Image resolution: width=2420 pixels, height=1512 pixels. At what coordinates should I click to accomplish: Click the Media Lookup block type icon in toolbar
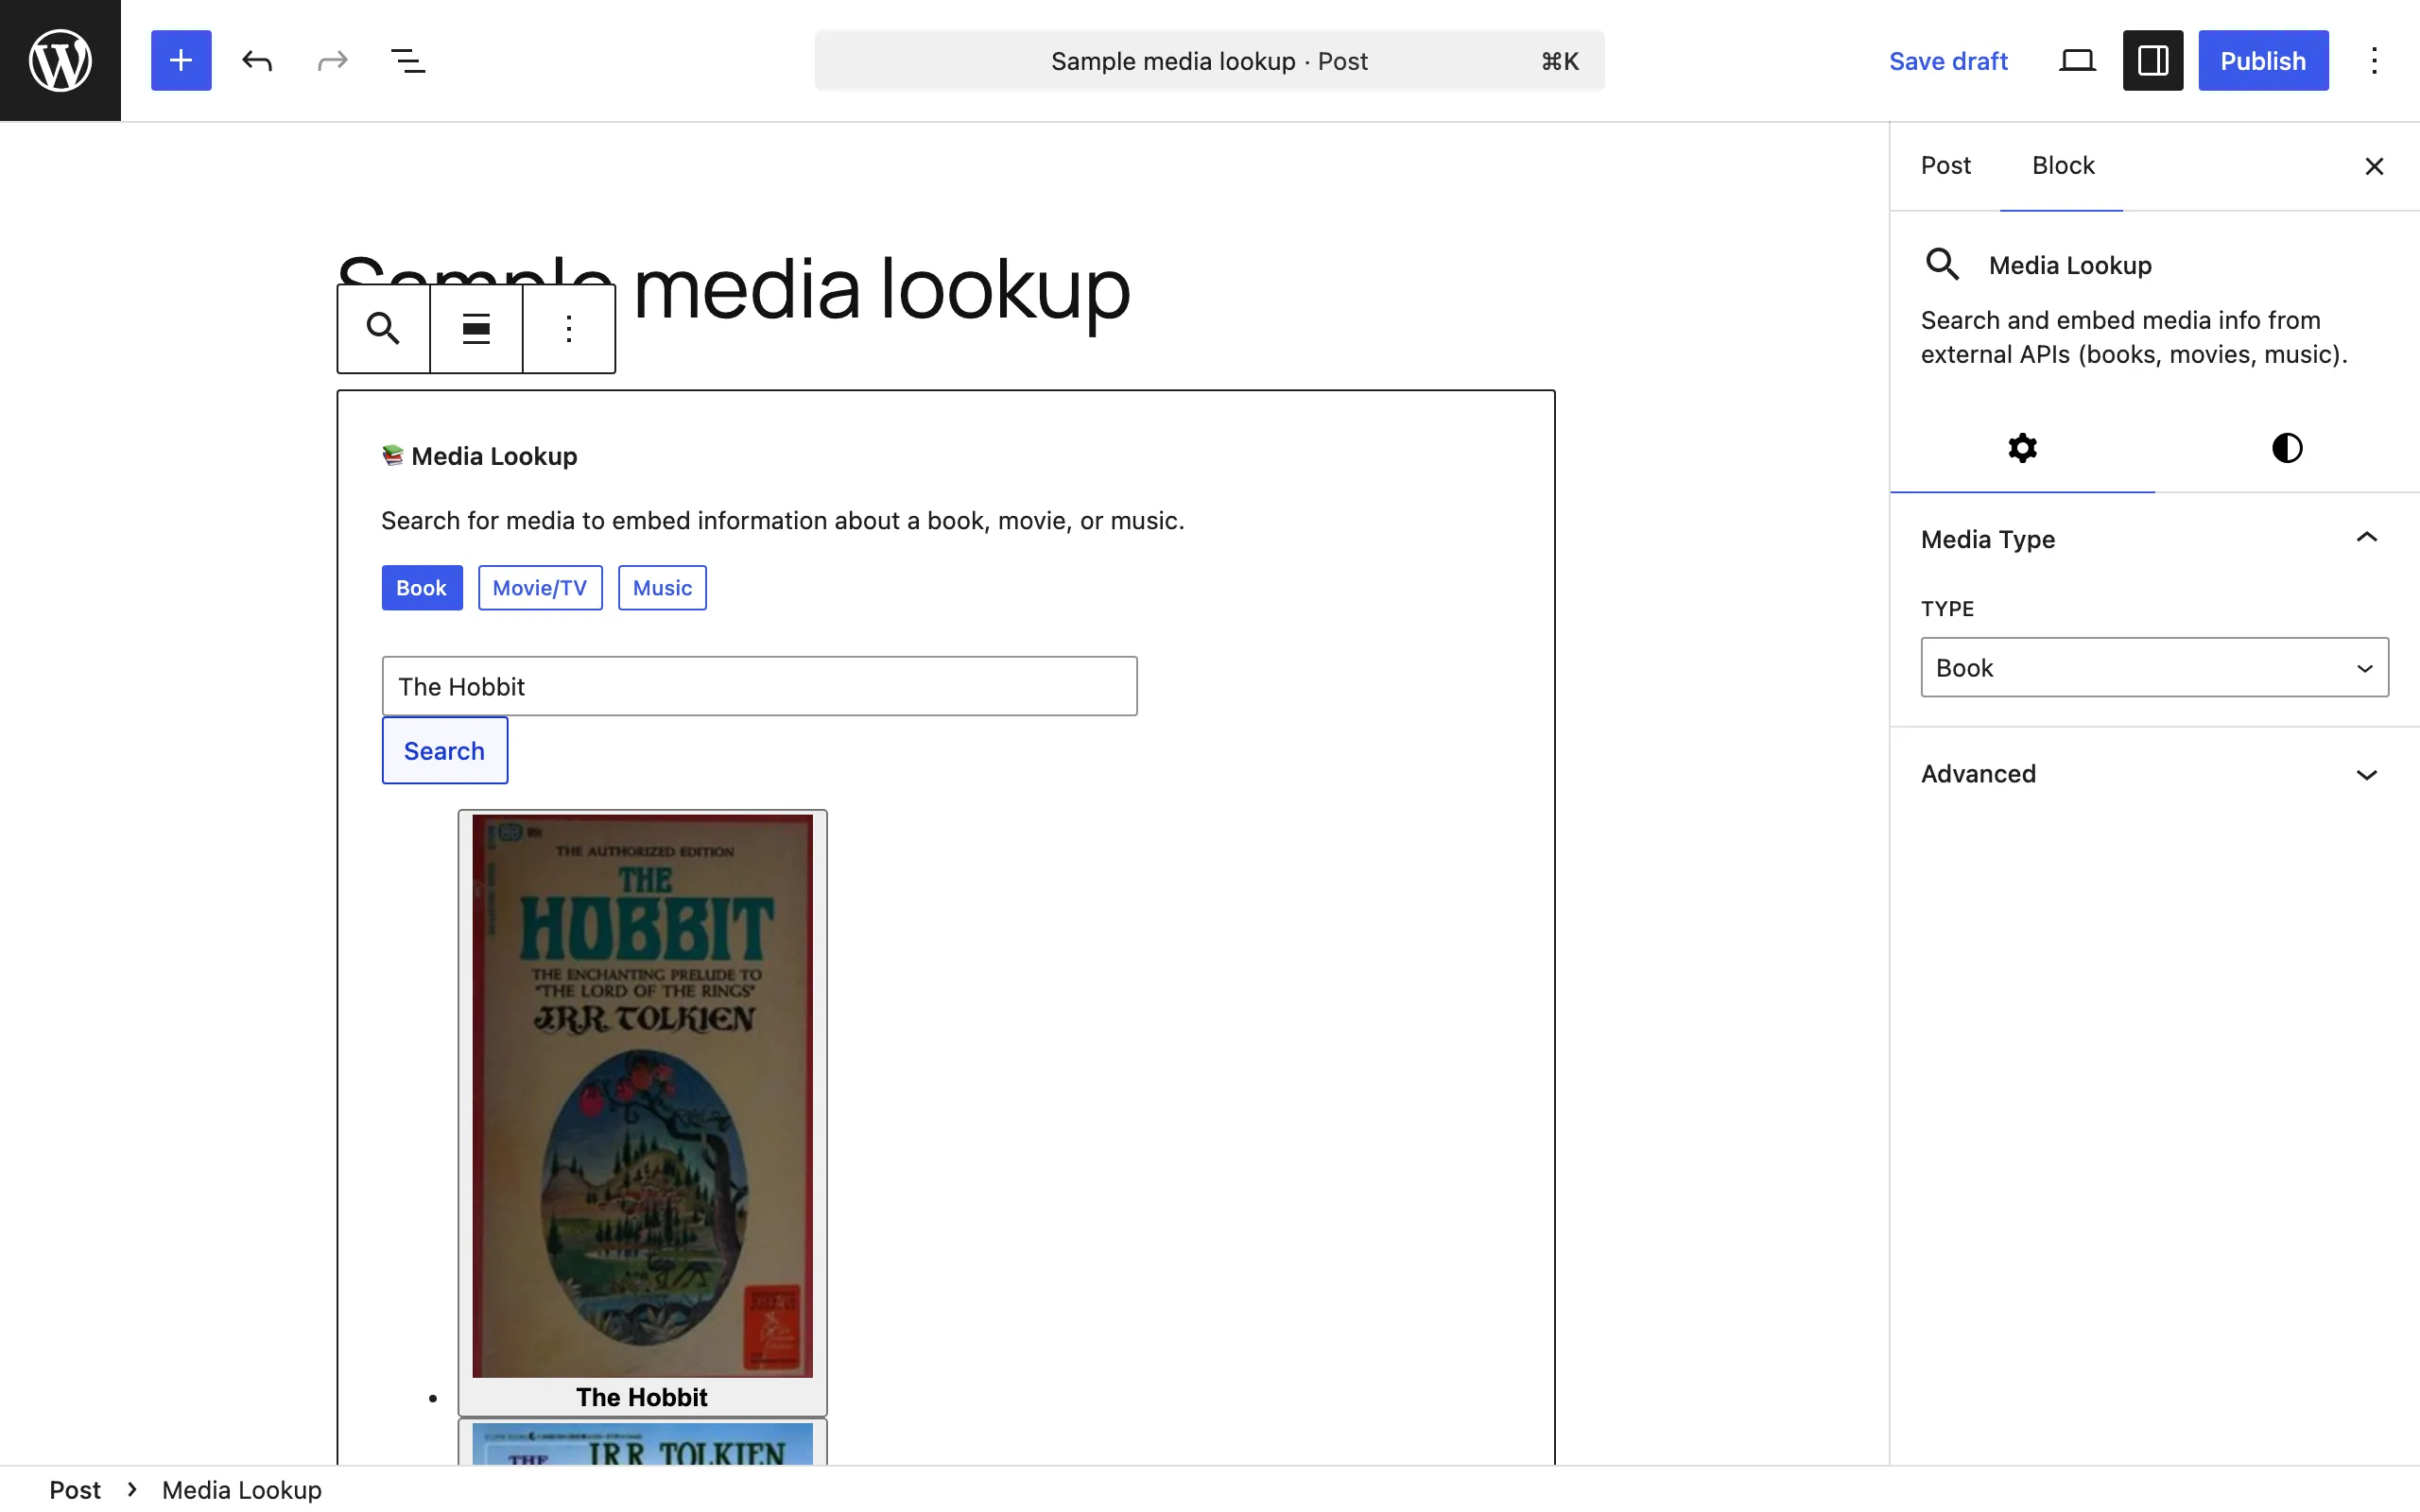[x=383, y=328]
